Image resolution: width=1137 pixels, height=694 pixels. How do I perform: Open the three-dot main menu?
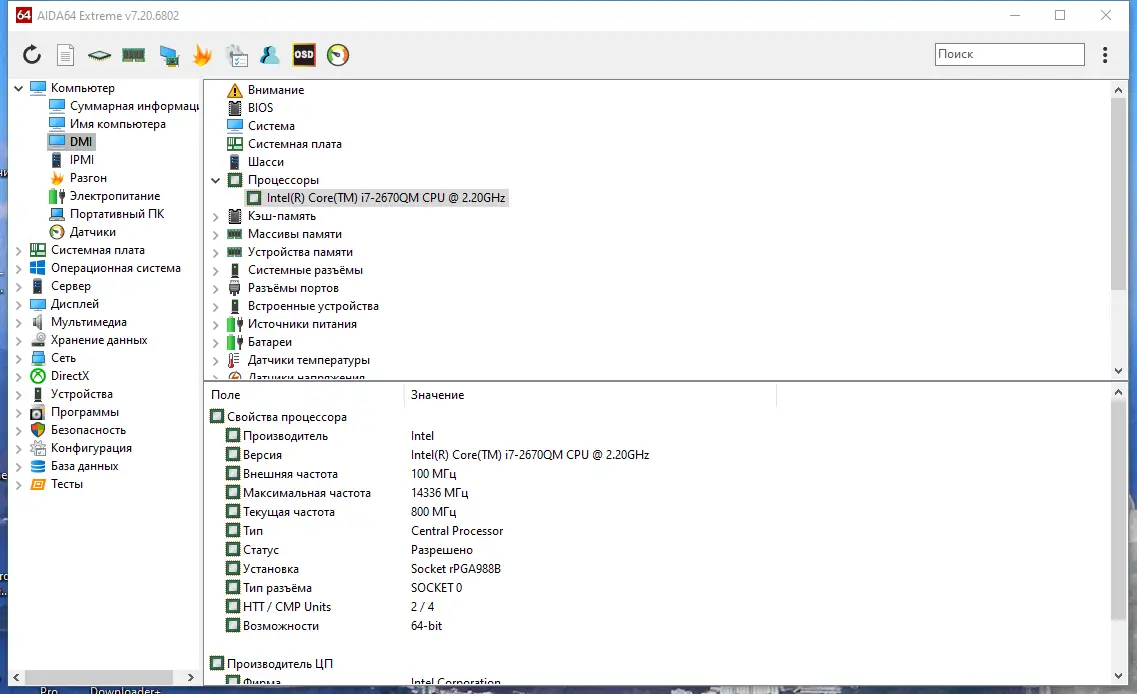tap(1105, 55)
